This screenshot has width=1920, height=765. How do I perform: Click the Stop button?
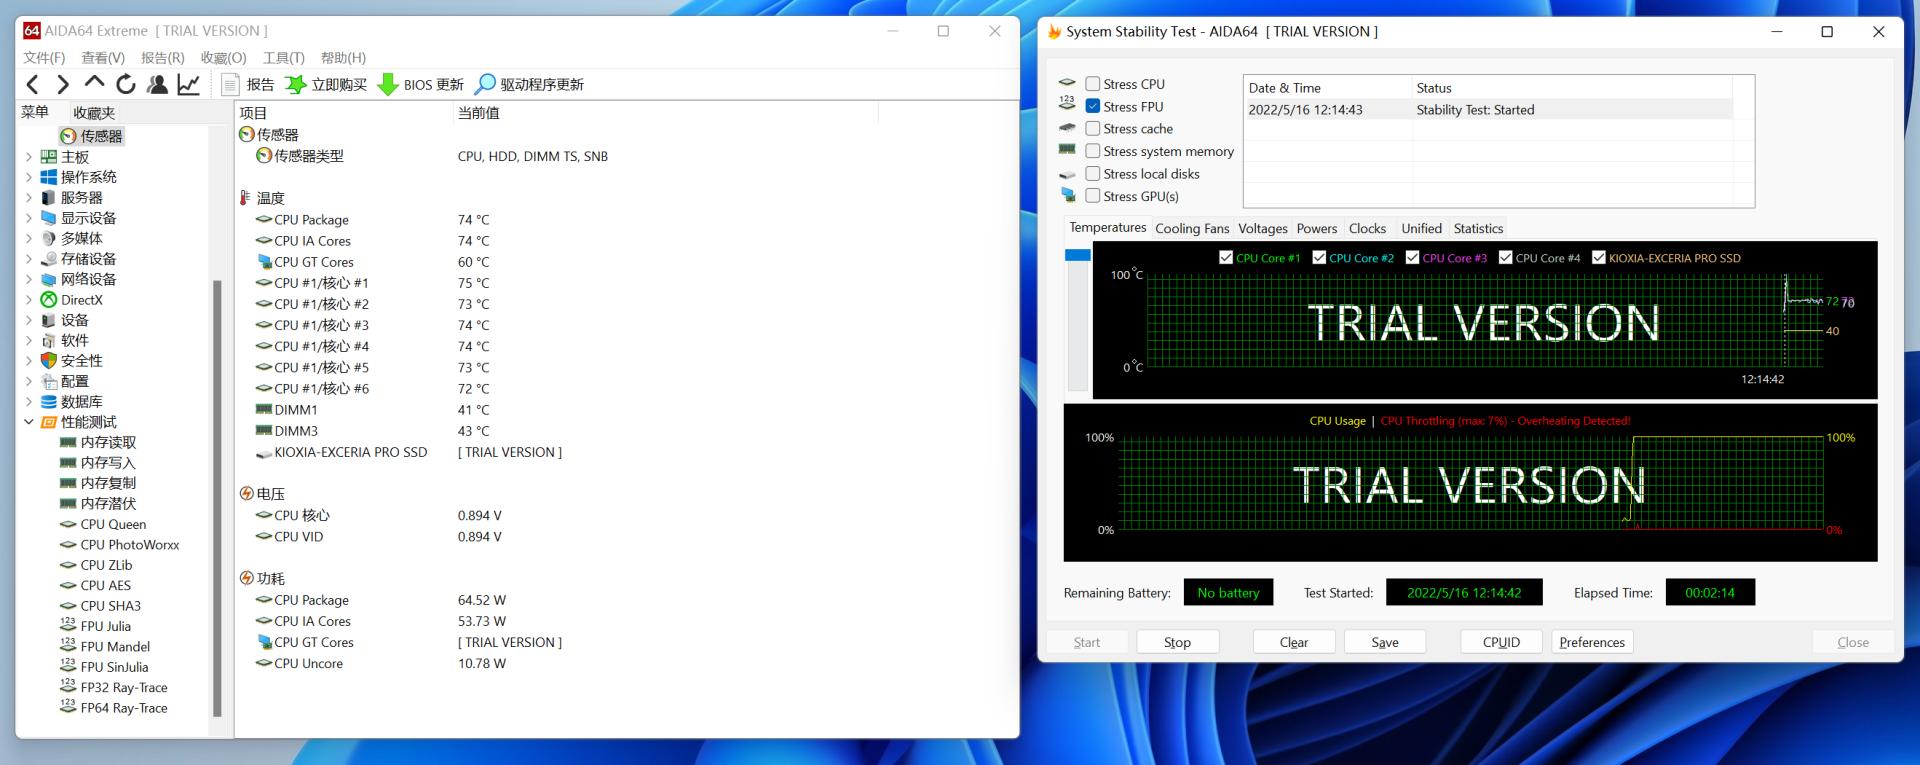point(1177,642)
